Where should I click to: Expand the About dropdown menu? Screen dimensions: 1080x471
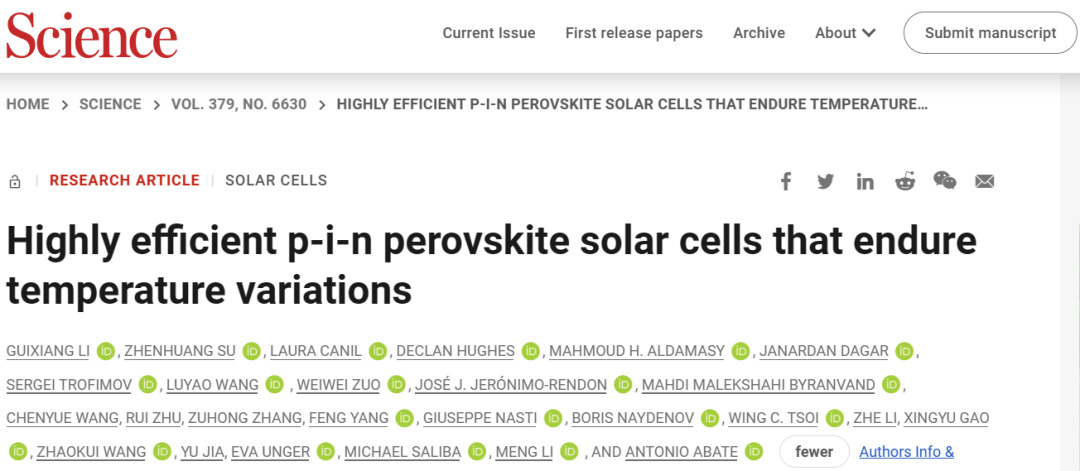point(845,33)
